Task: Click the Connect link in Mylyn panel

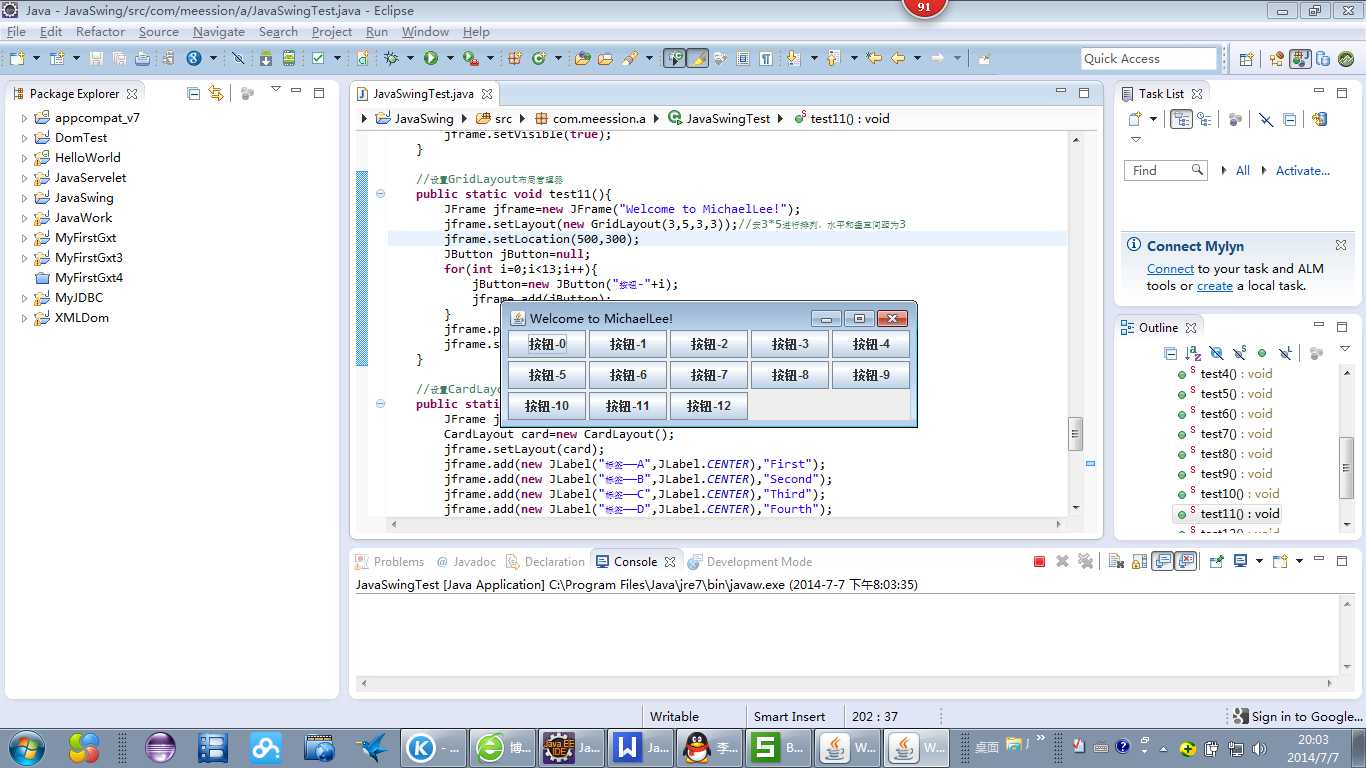Action: 1170,269
